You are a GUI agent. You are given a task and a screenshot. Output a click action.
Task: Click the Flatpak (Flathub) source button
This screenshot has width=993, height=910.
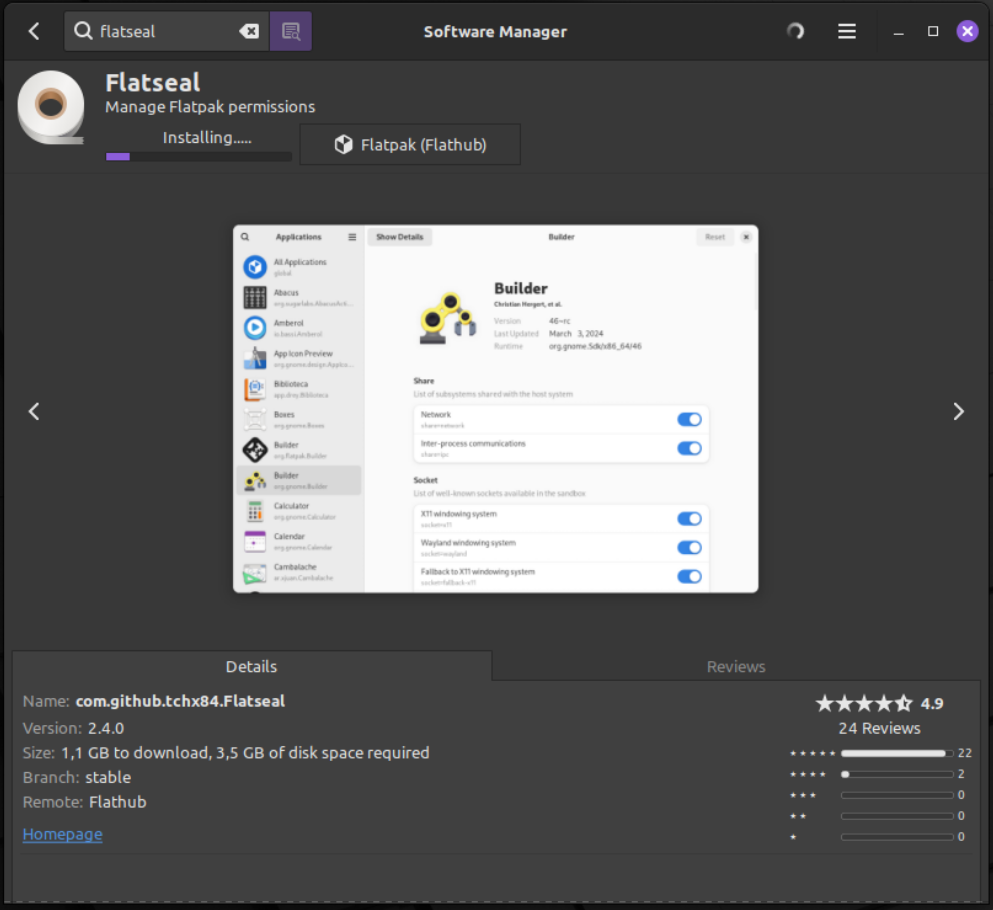[x=410, y=145]
